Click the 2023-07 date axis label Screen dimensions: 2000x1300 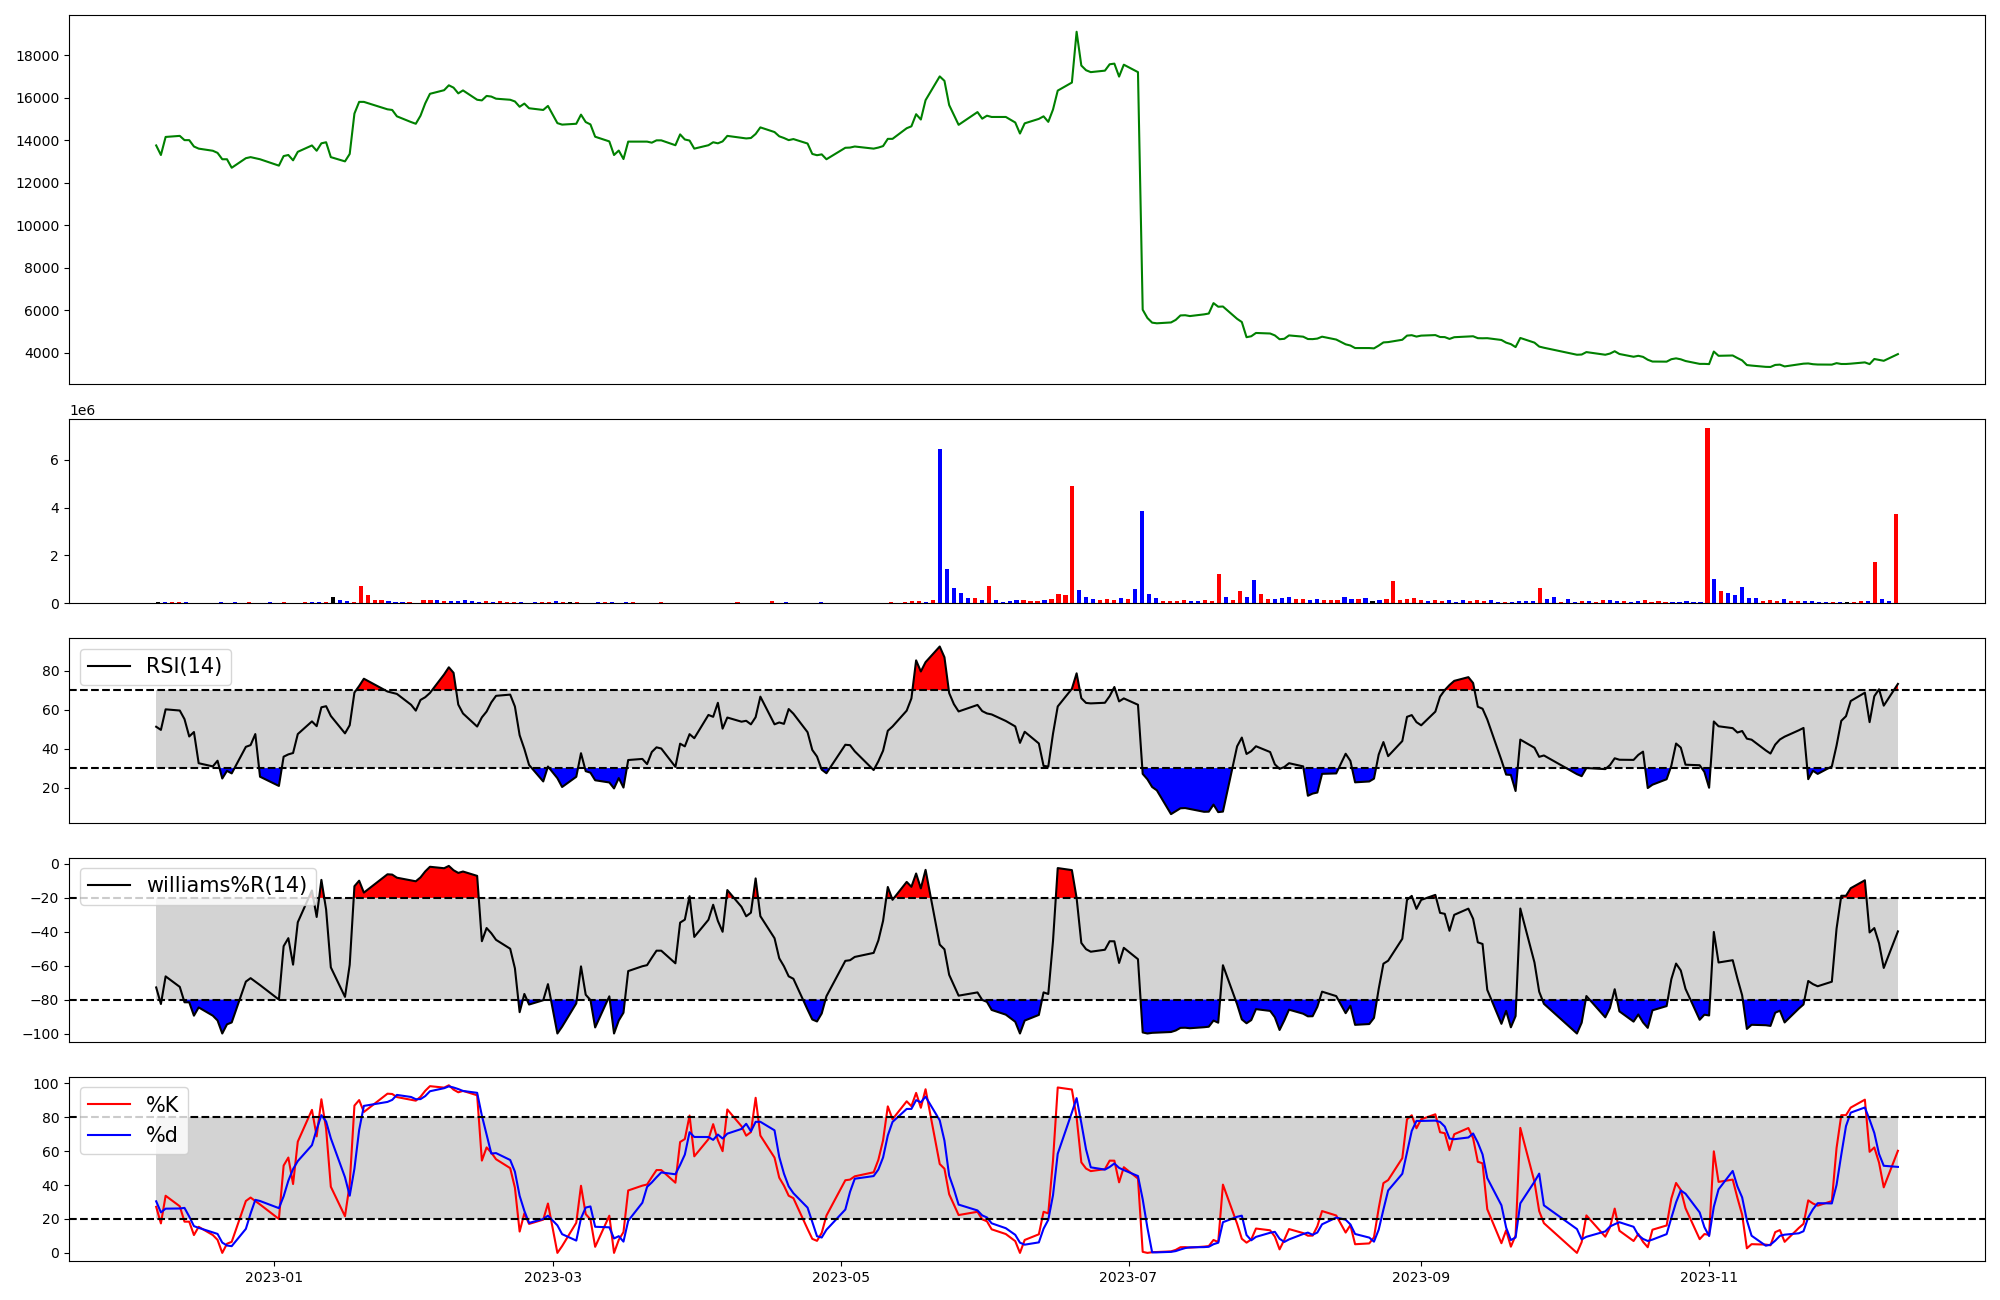point(1128,1277)
